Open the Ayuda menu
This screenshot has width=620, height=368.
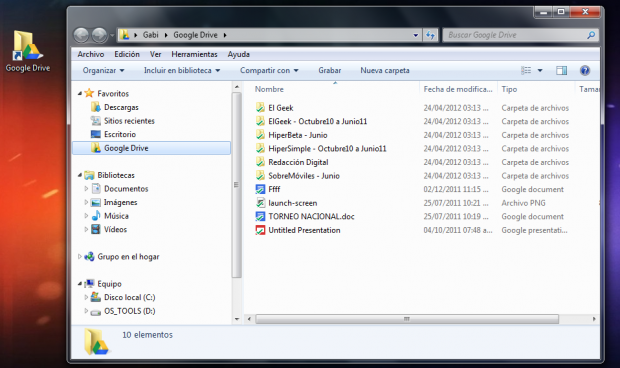pos(238,54)
